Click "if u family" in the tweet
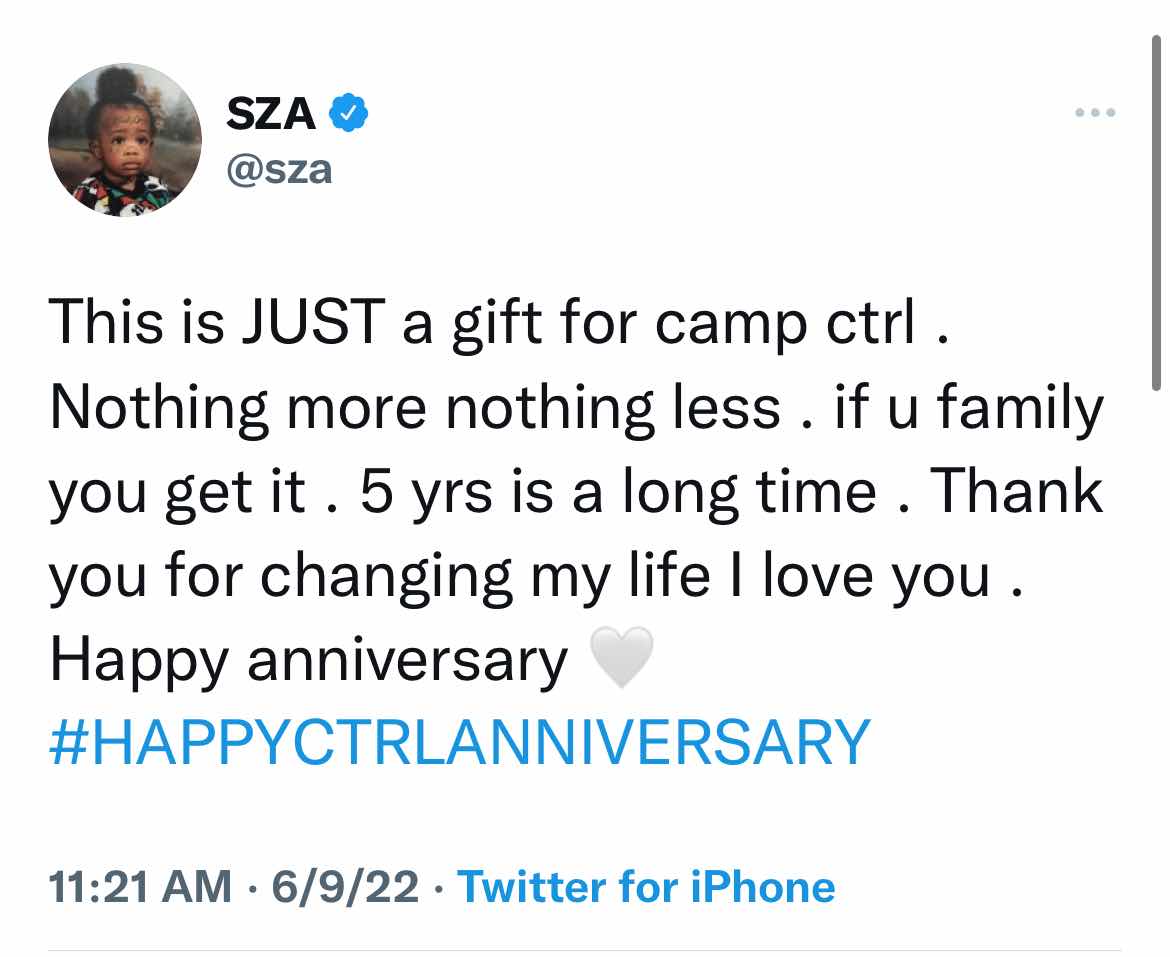 click(x=969, y=408)
